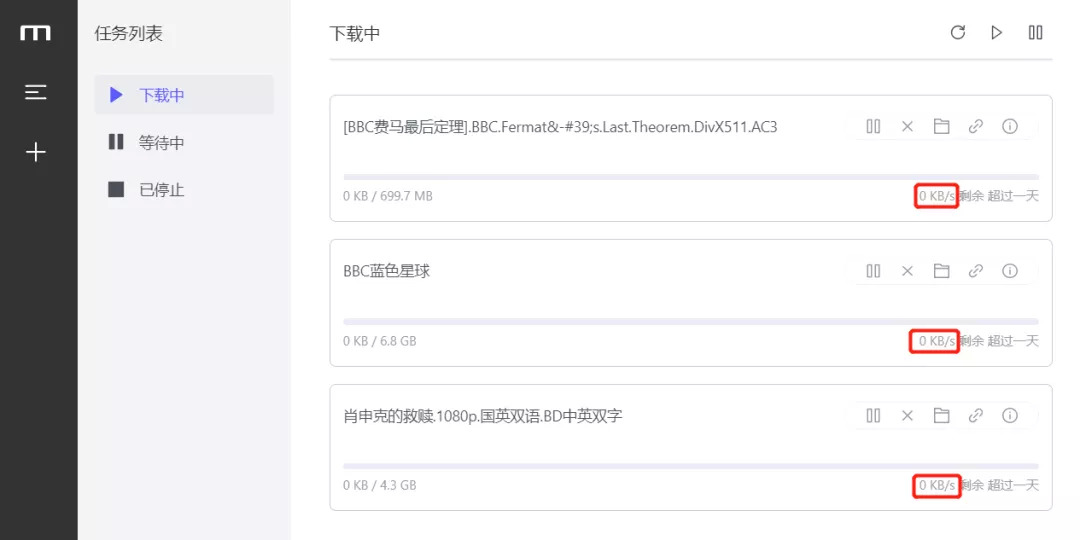This screenshot has height=540, width=1080.
Task: Open folder for BBC蓝色星球 download
Action: (x=941, y=271)
